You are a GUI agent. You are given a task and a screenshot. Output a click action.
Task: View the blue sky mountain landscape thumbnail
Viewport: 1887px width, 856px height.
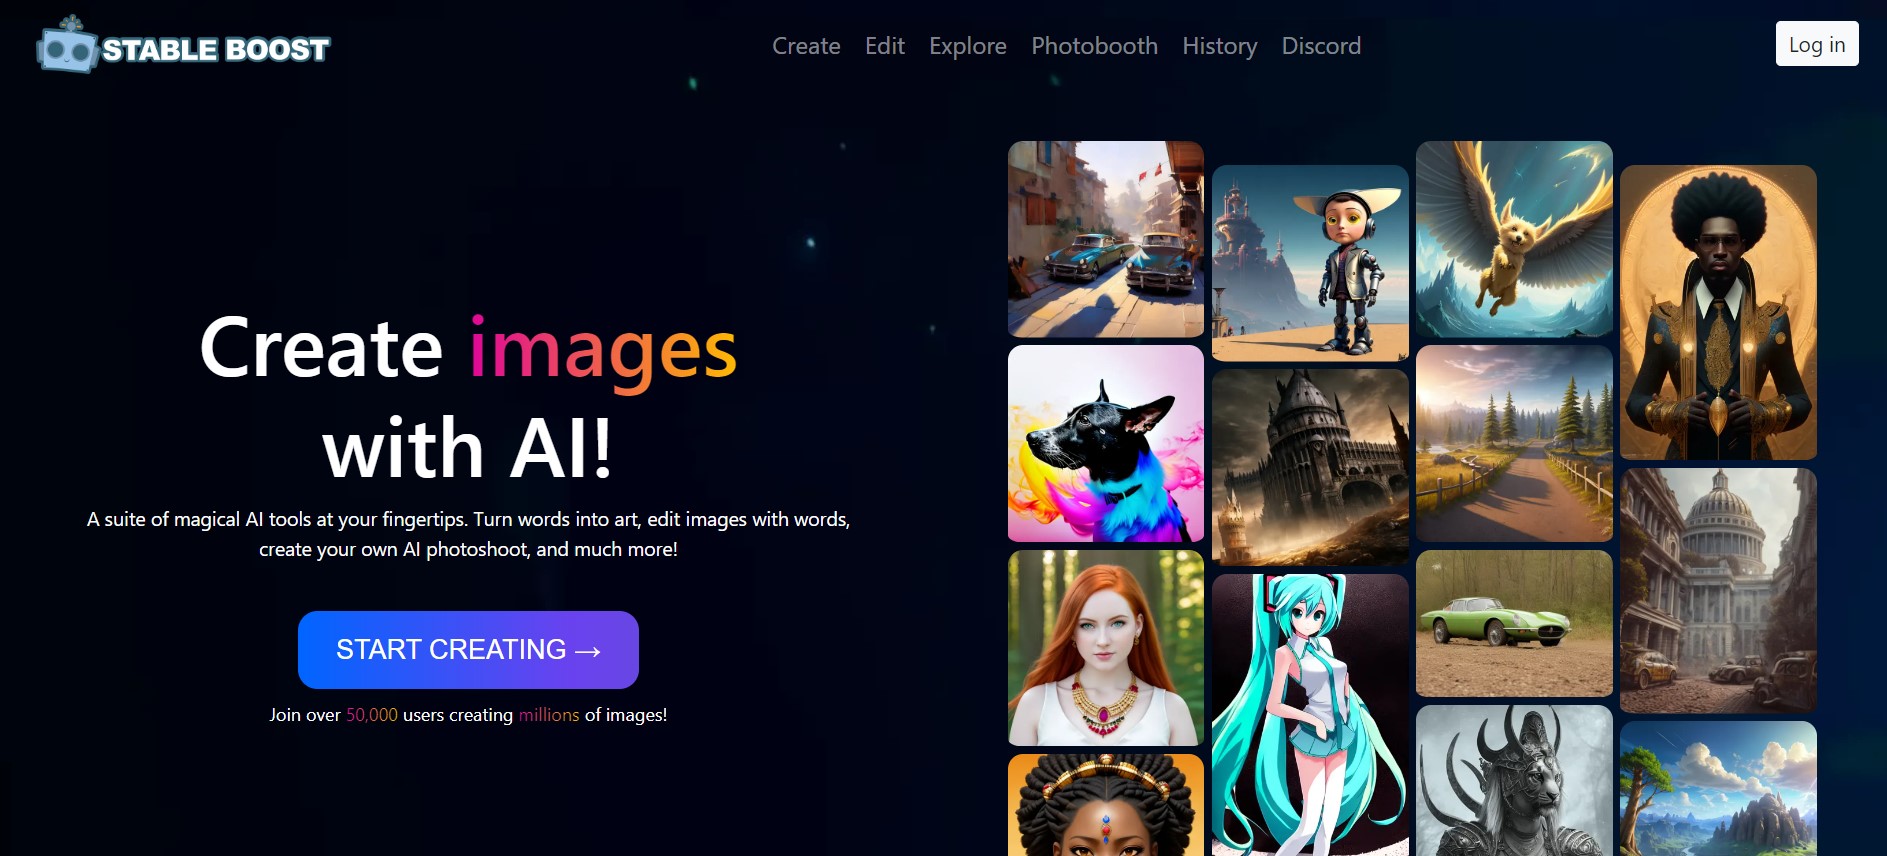[x=1718, y=788]
